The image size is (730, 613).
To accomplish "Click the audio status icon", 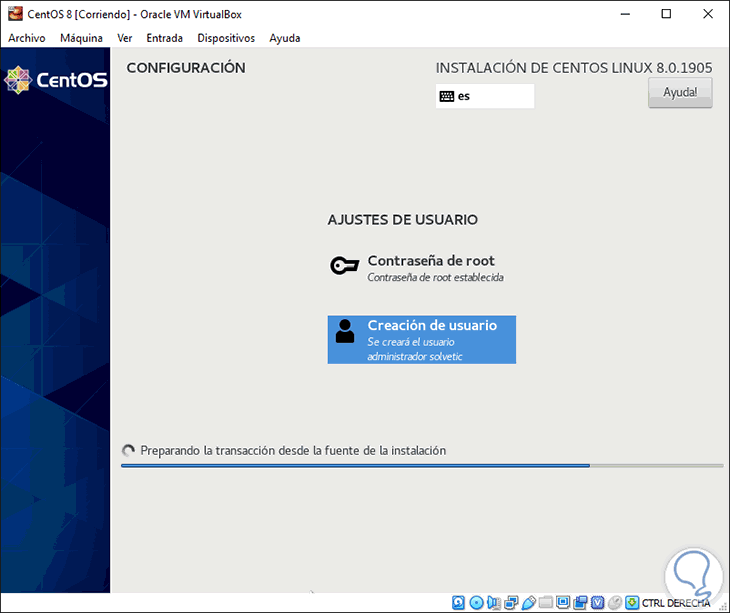I will [493, 603].
